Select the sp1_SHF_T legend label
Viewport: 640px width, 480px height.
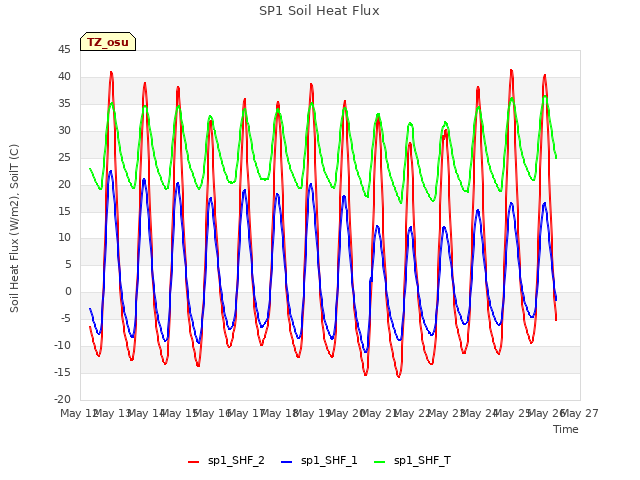[x=422, y=461]
